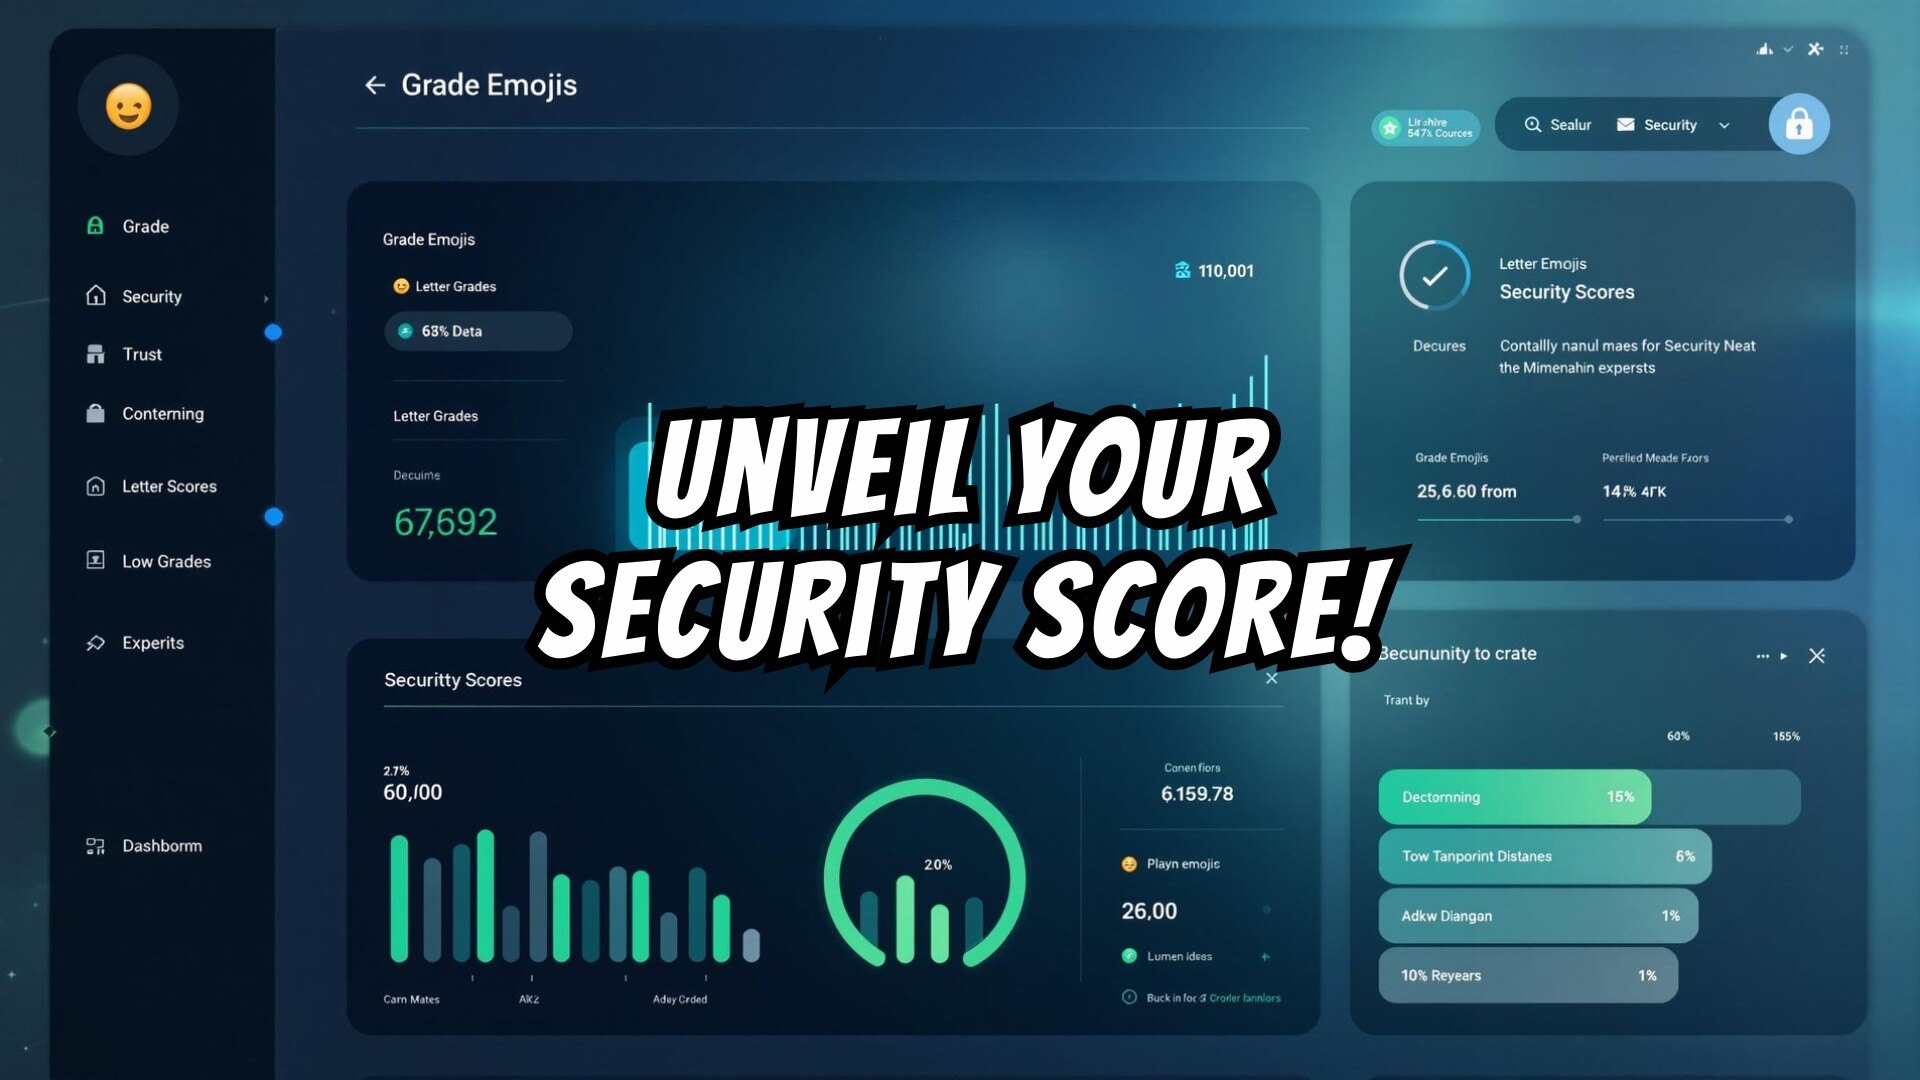Image resolution: width=1920 pixels, height=1080 pixels.
Task: Expand the Grade Emojis panel header
Action: click(429, 239)
